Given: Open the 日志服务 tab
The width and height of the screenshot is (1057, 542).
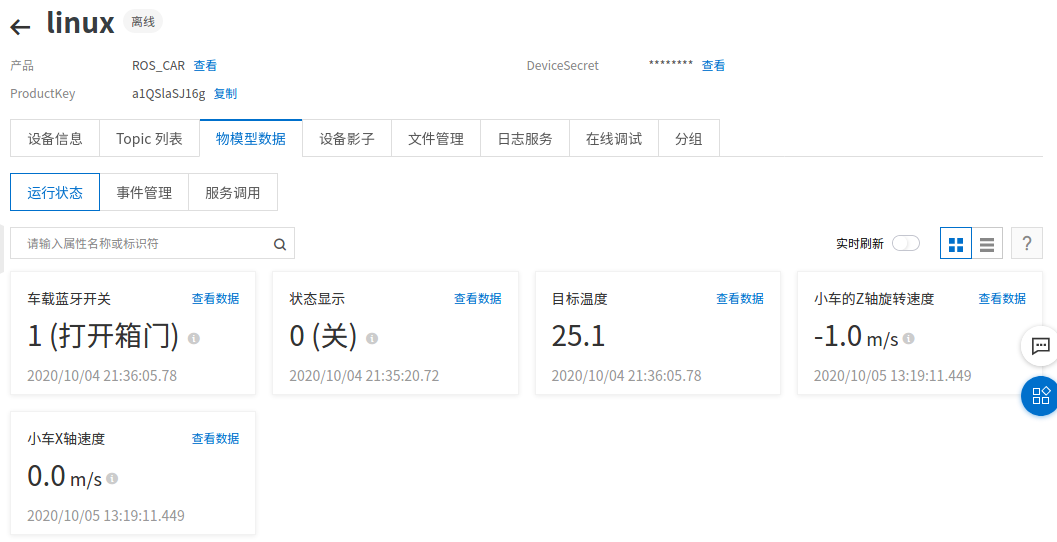Looking at the screenshot, I should coord(524,138).
